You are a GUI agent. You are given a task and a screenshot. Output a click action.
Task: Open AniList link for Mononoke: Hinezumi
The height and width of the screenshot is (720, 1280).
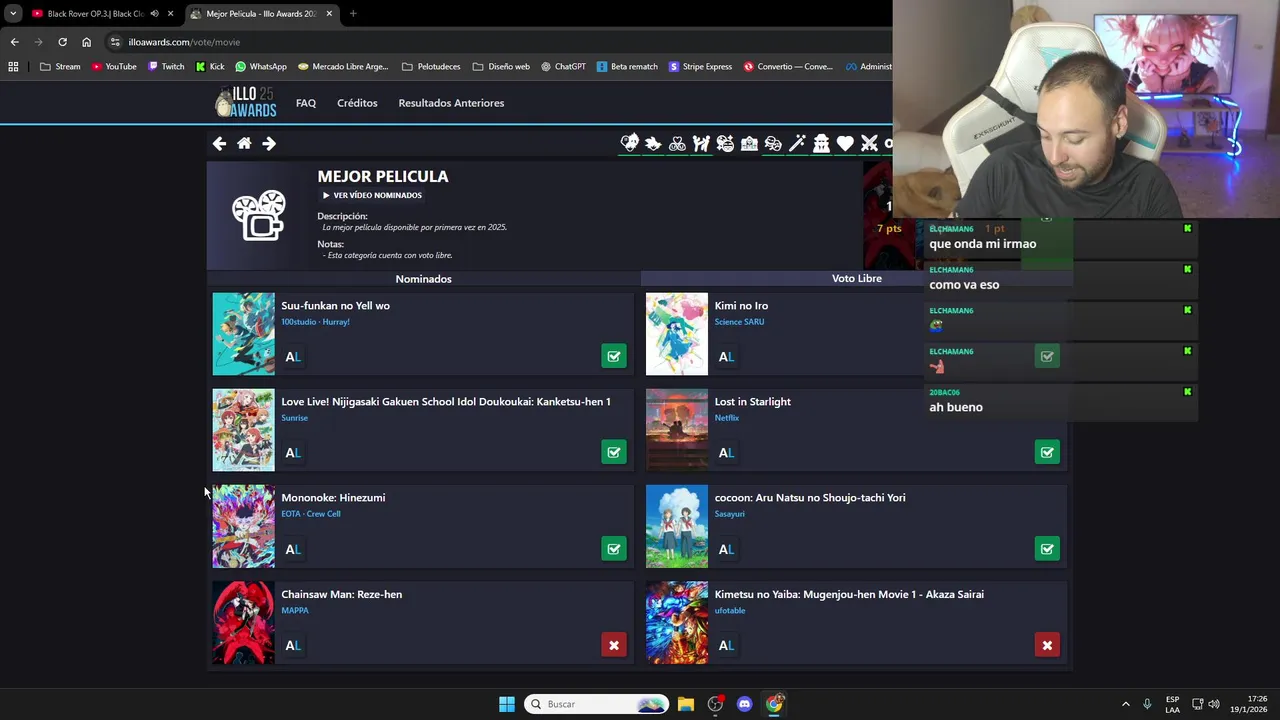tap(293, 549)
